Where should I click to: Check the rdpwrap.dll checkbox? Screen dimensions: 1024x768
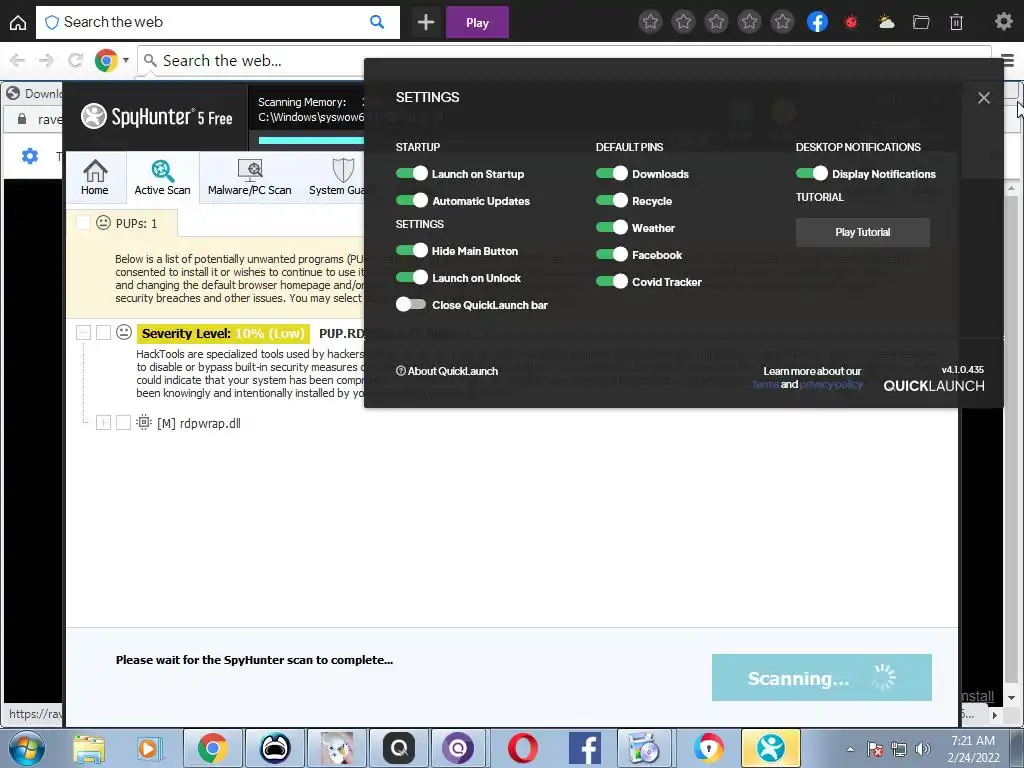click(x=123, y=423)
